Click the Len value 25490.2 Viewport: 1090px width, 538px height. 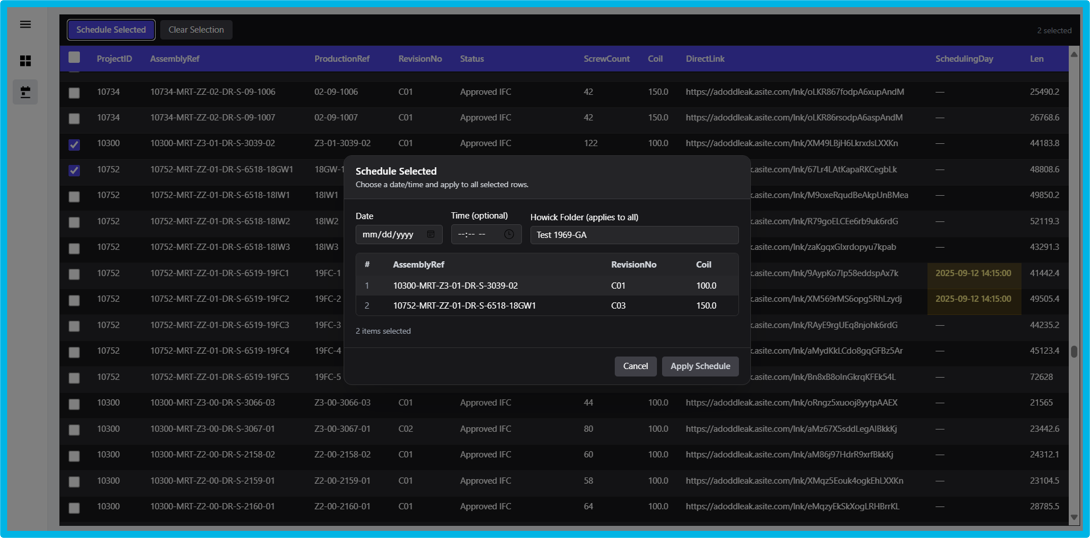[x=1044, y=92]
